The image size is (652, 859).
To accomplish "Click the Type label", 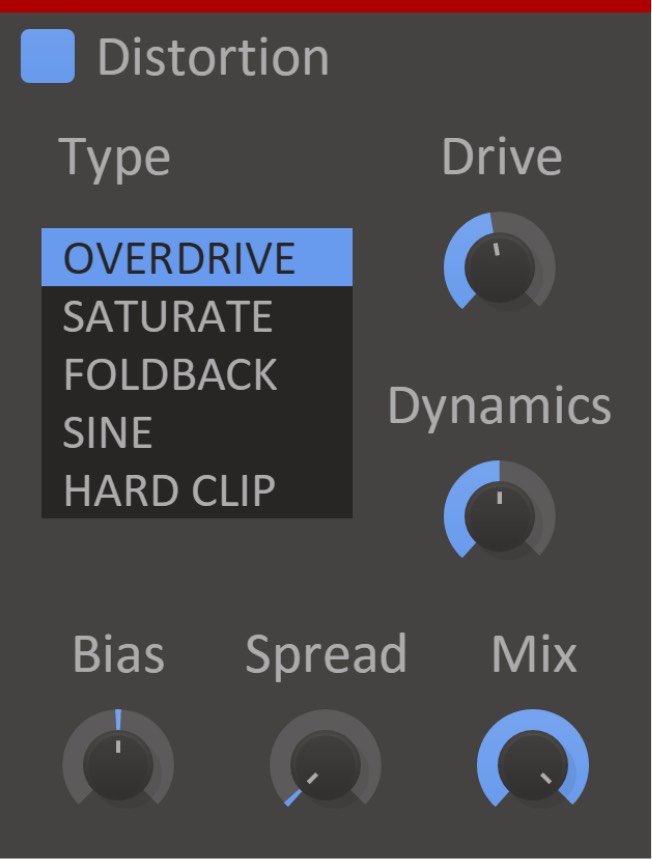I will pos(115,157).
